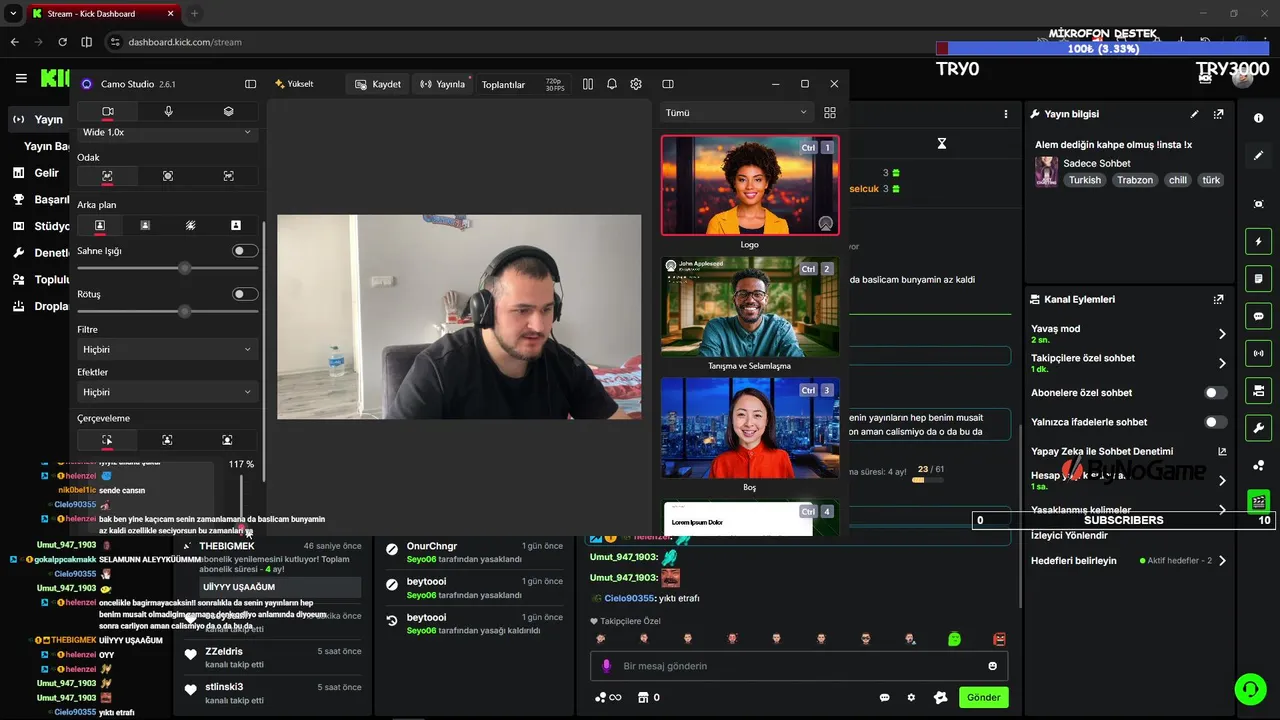Open emoji picker in message box

(x=992, y=666)
